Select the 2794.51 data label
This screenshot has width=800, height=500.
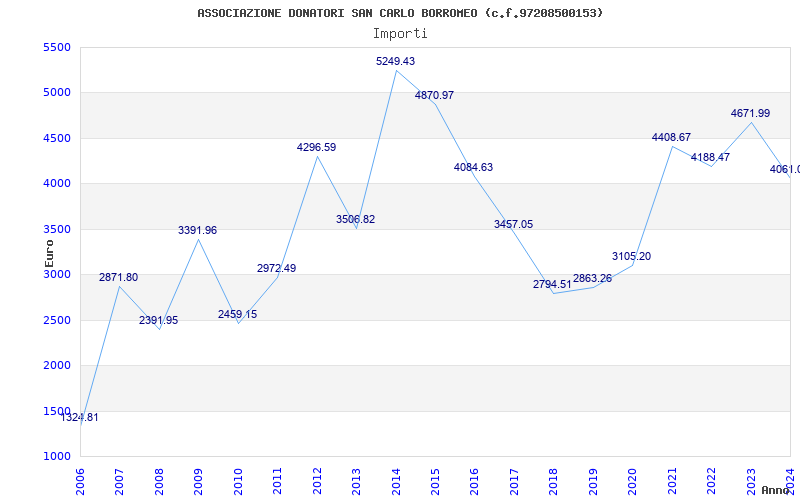tap(553, 284)
